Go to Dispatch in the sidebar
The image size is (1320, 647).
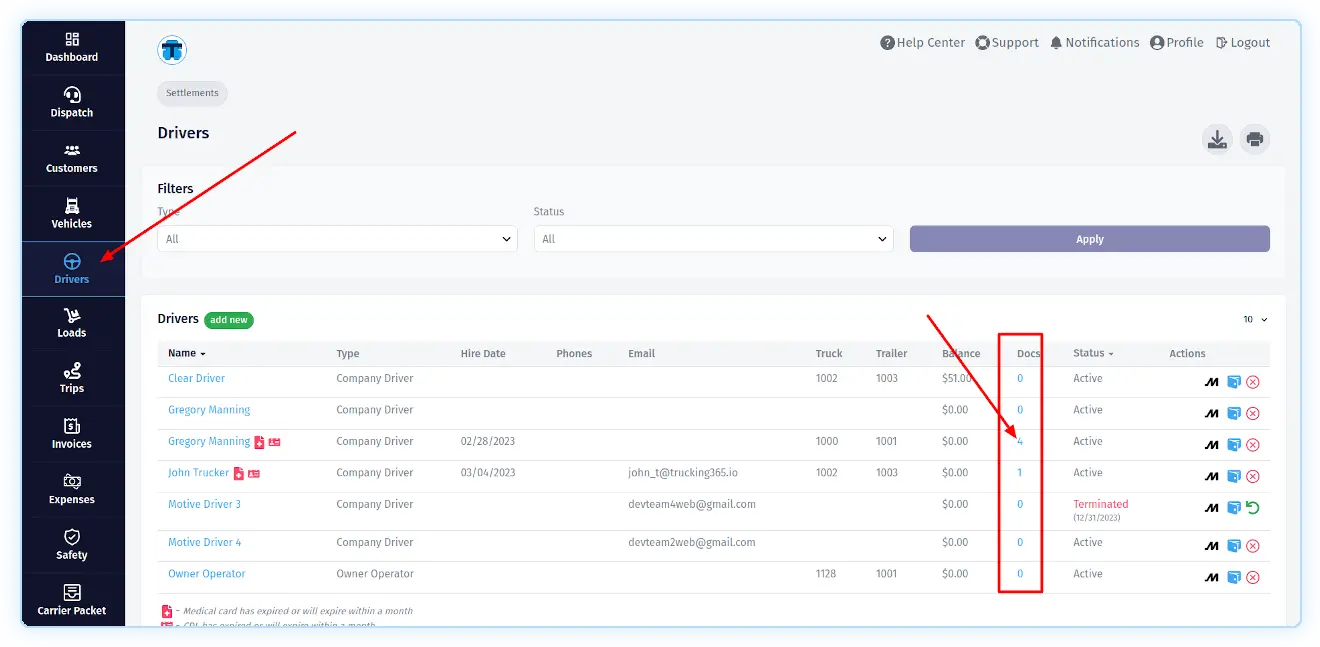(72, 102)
